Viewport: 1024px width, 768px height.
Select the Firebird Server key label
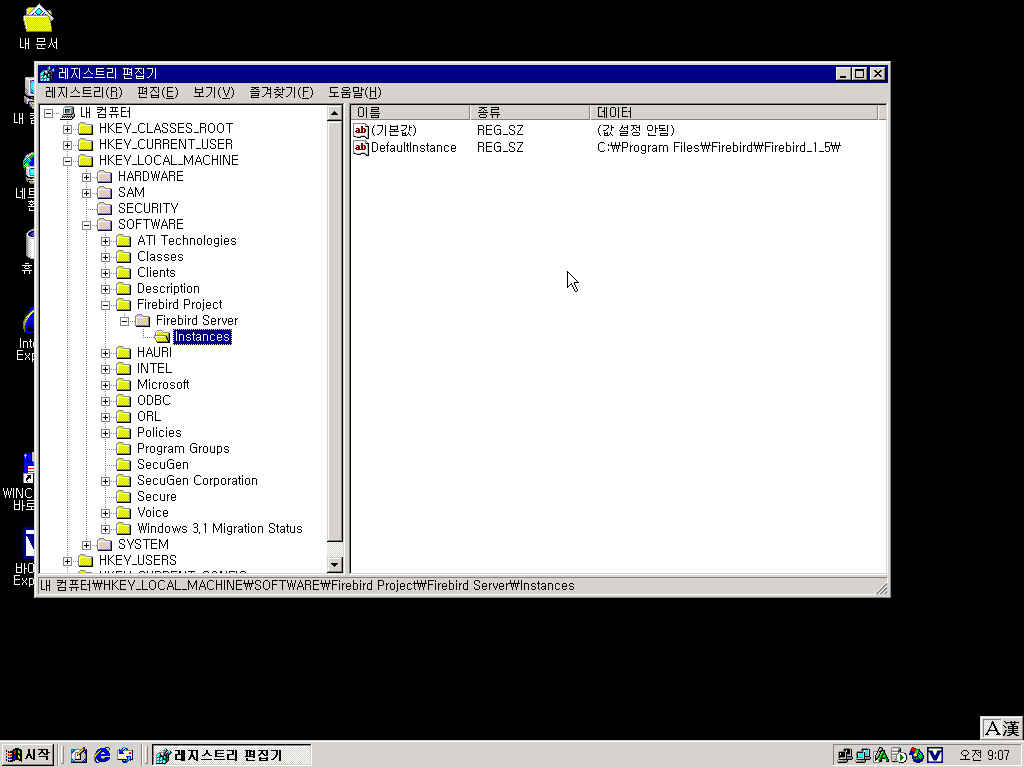197,321
